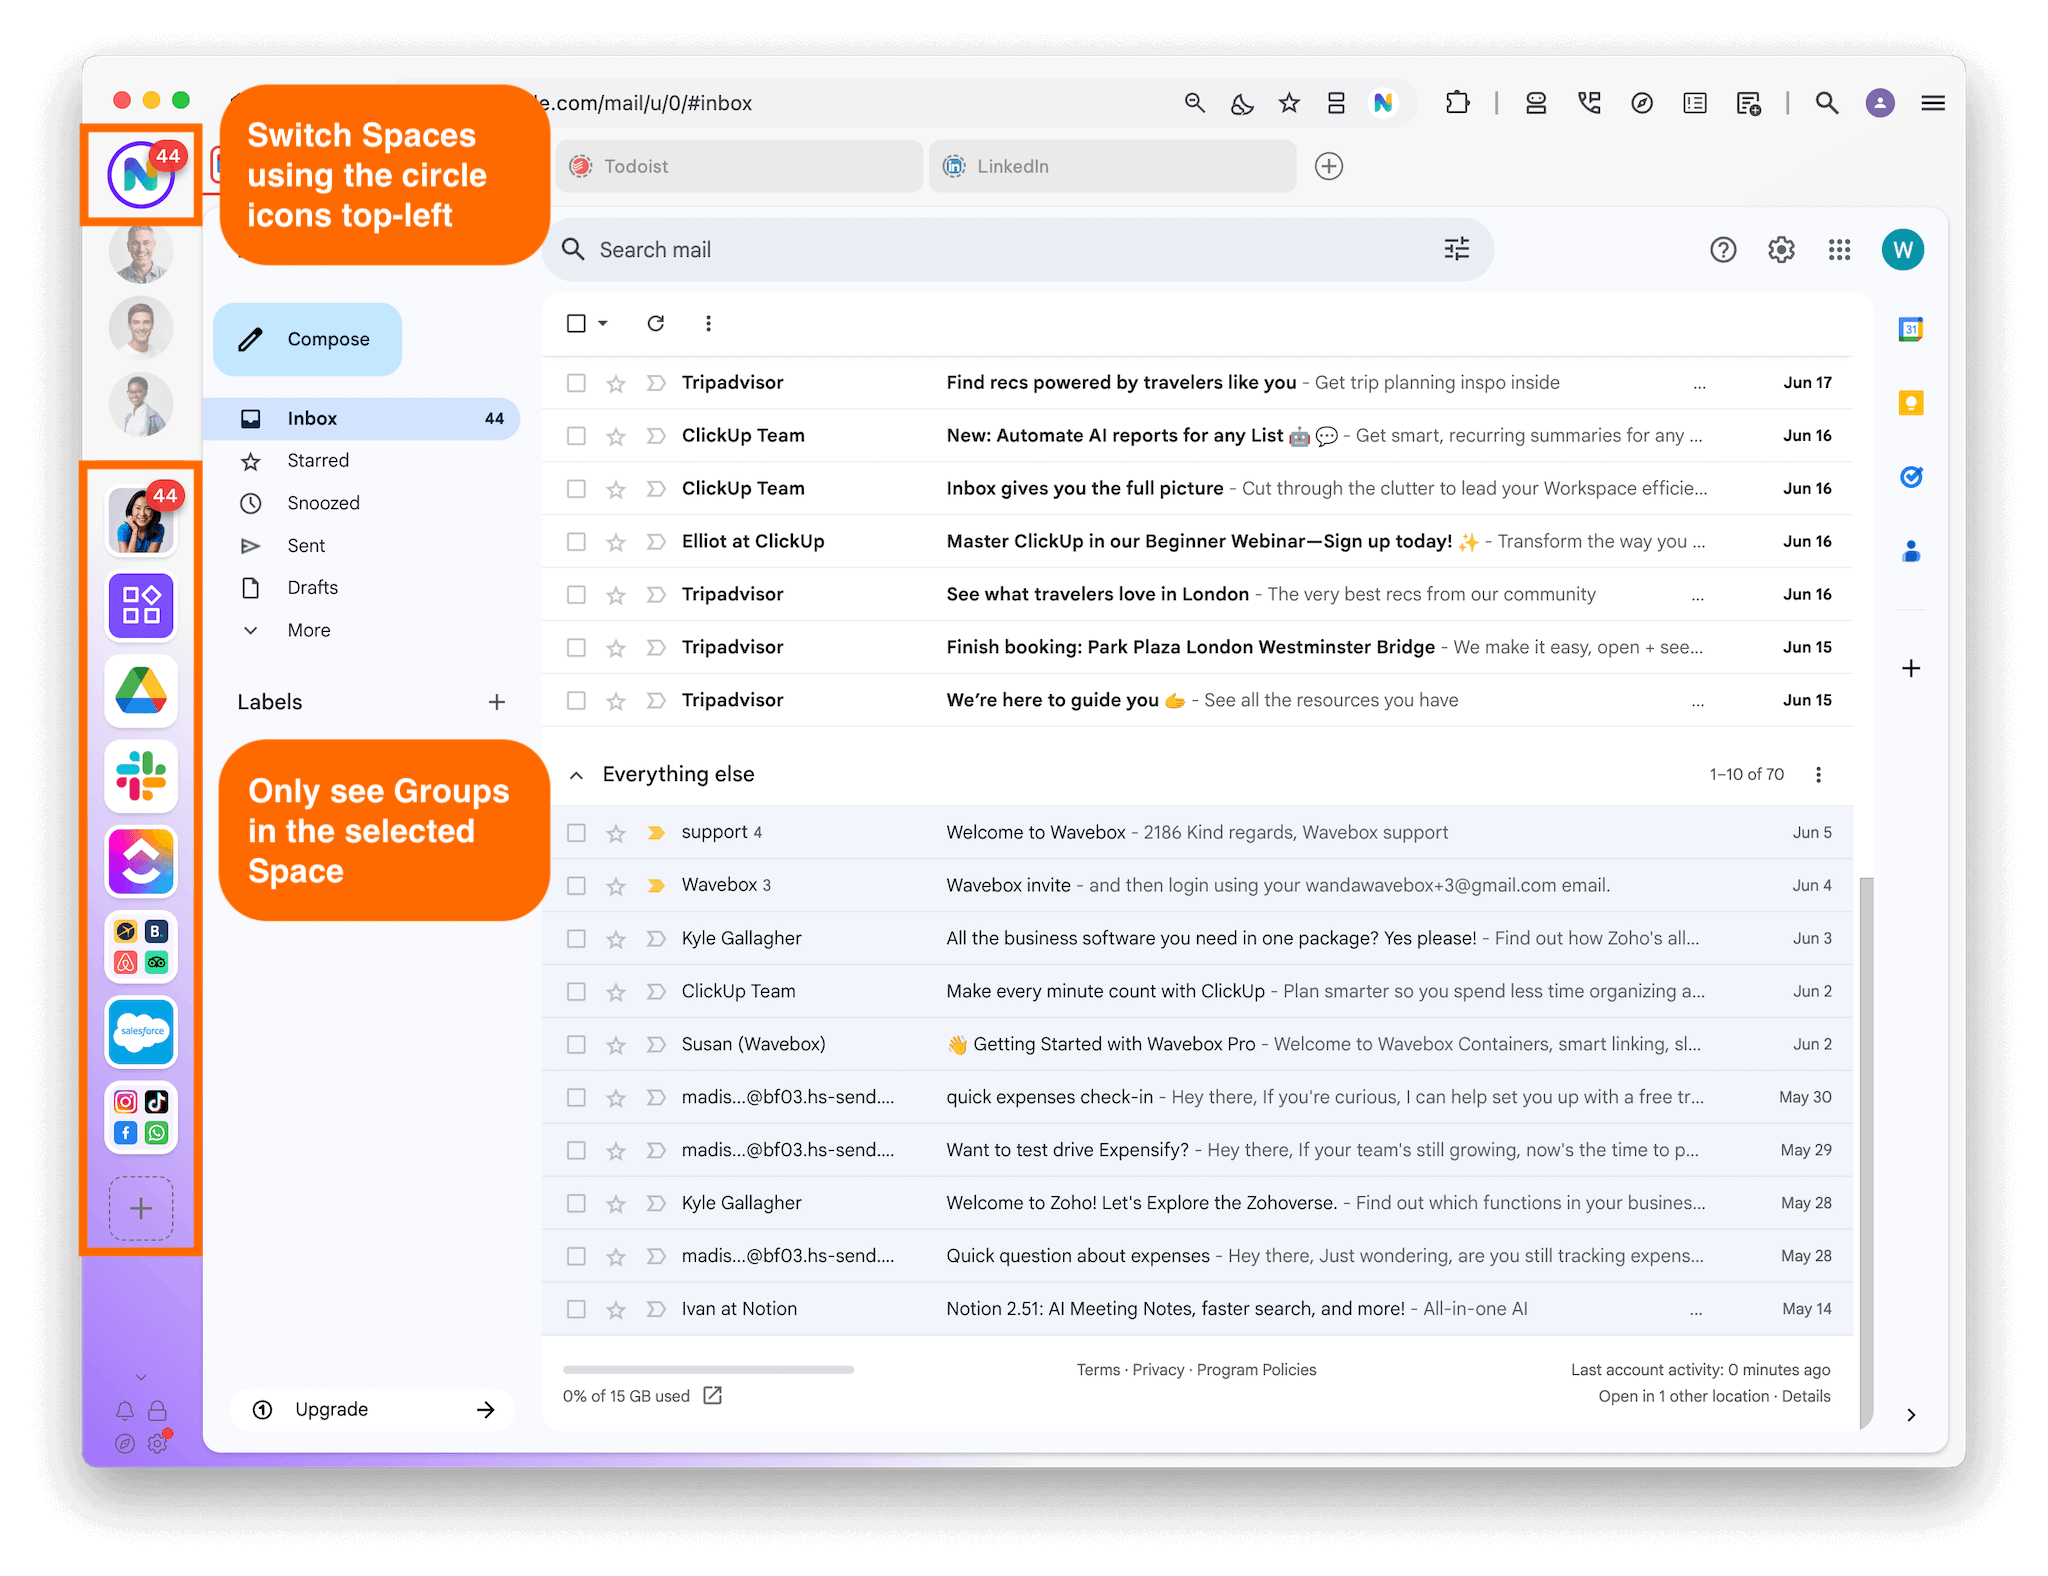Click the storage usage progress bar
The image size is (2048, 1576).
tap(708, 1369)
